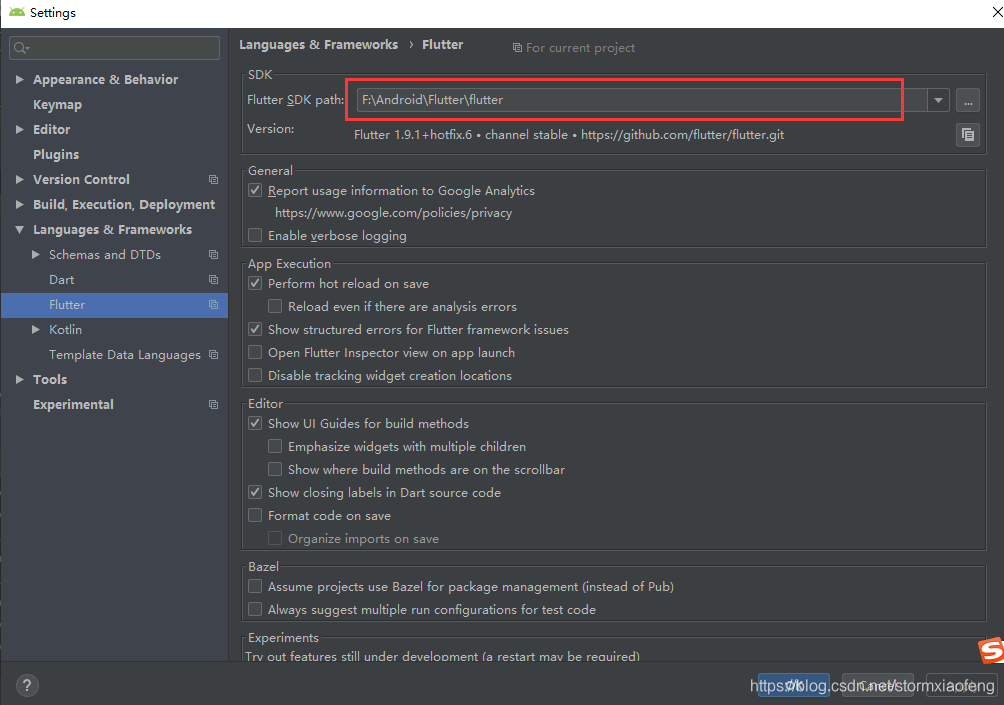Open the help question mark button
The height and width of the screenshot is (705, 1004).
point(27,686)
